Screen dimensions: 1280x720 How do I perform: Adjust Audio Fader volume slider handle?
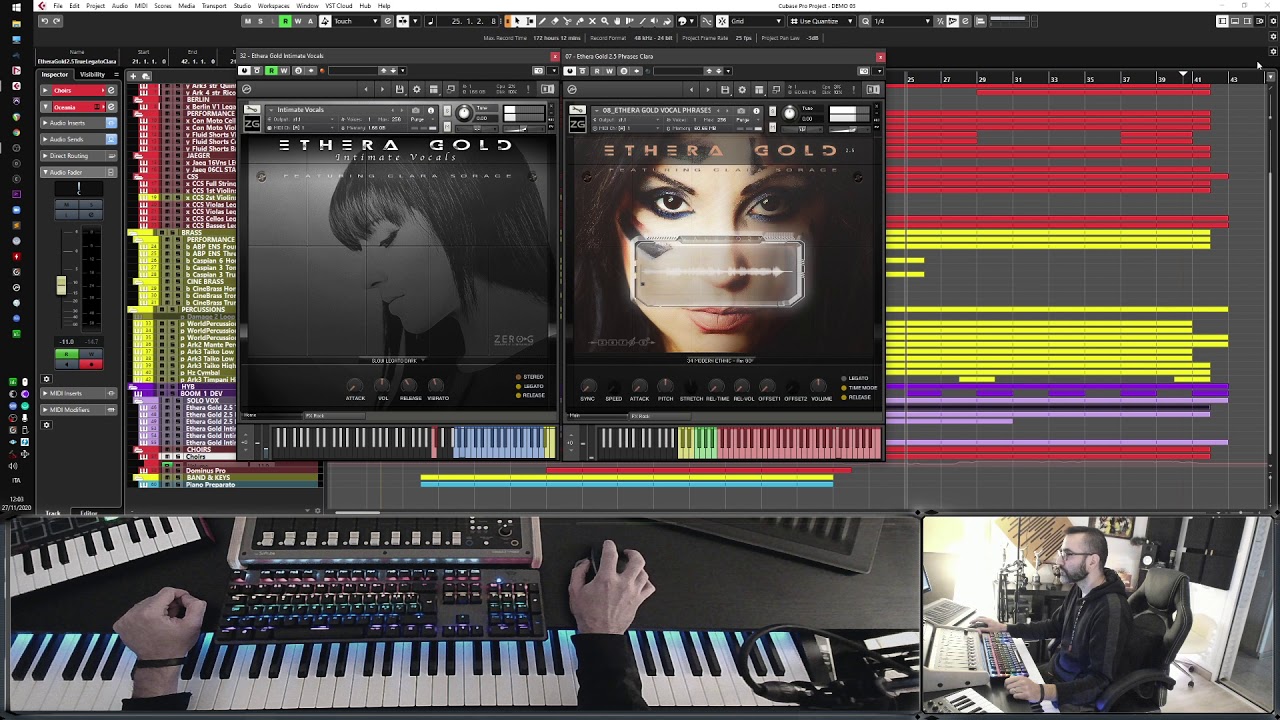[61, 285]
